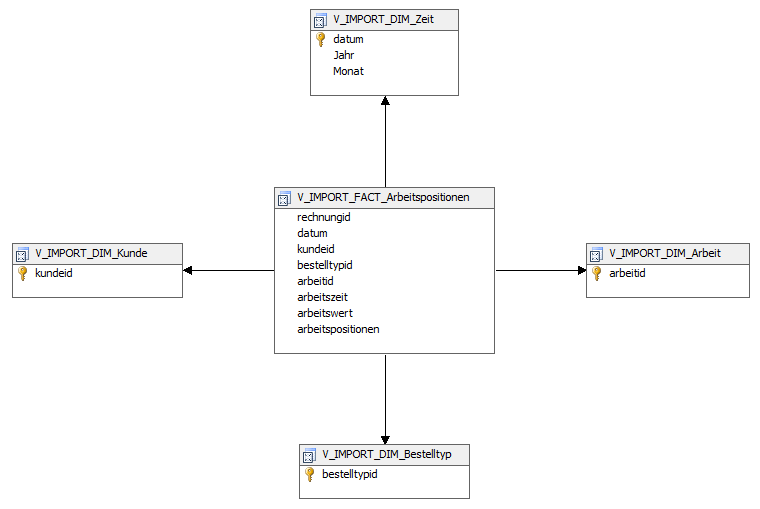This screenshot has width=760, height=509.
Task: Click the table icon of V_IMPORT_DIM_Kunde
Action: pyautogui.click(x=22, y=255)
